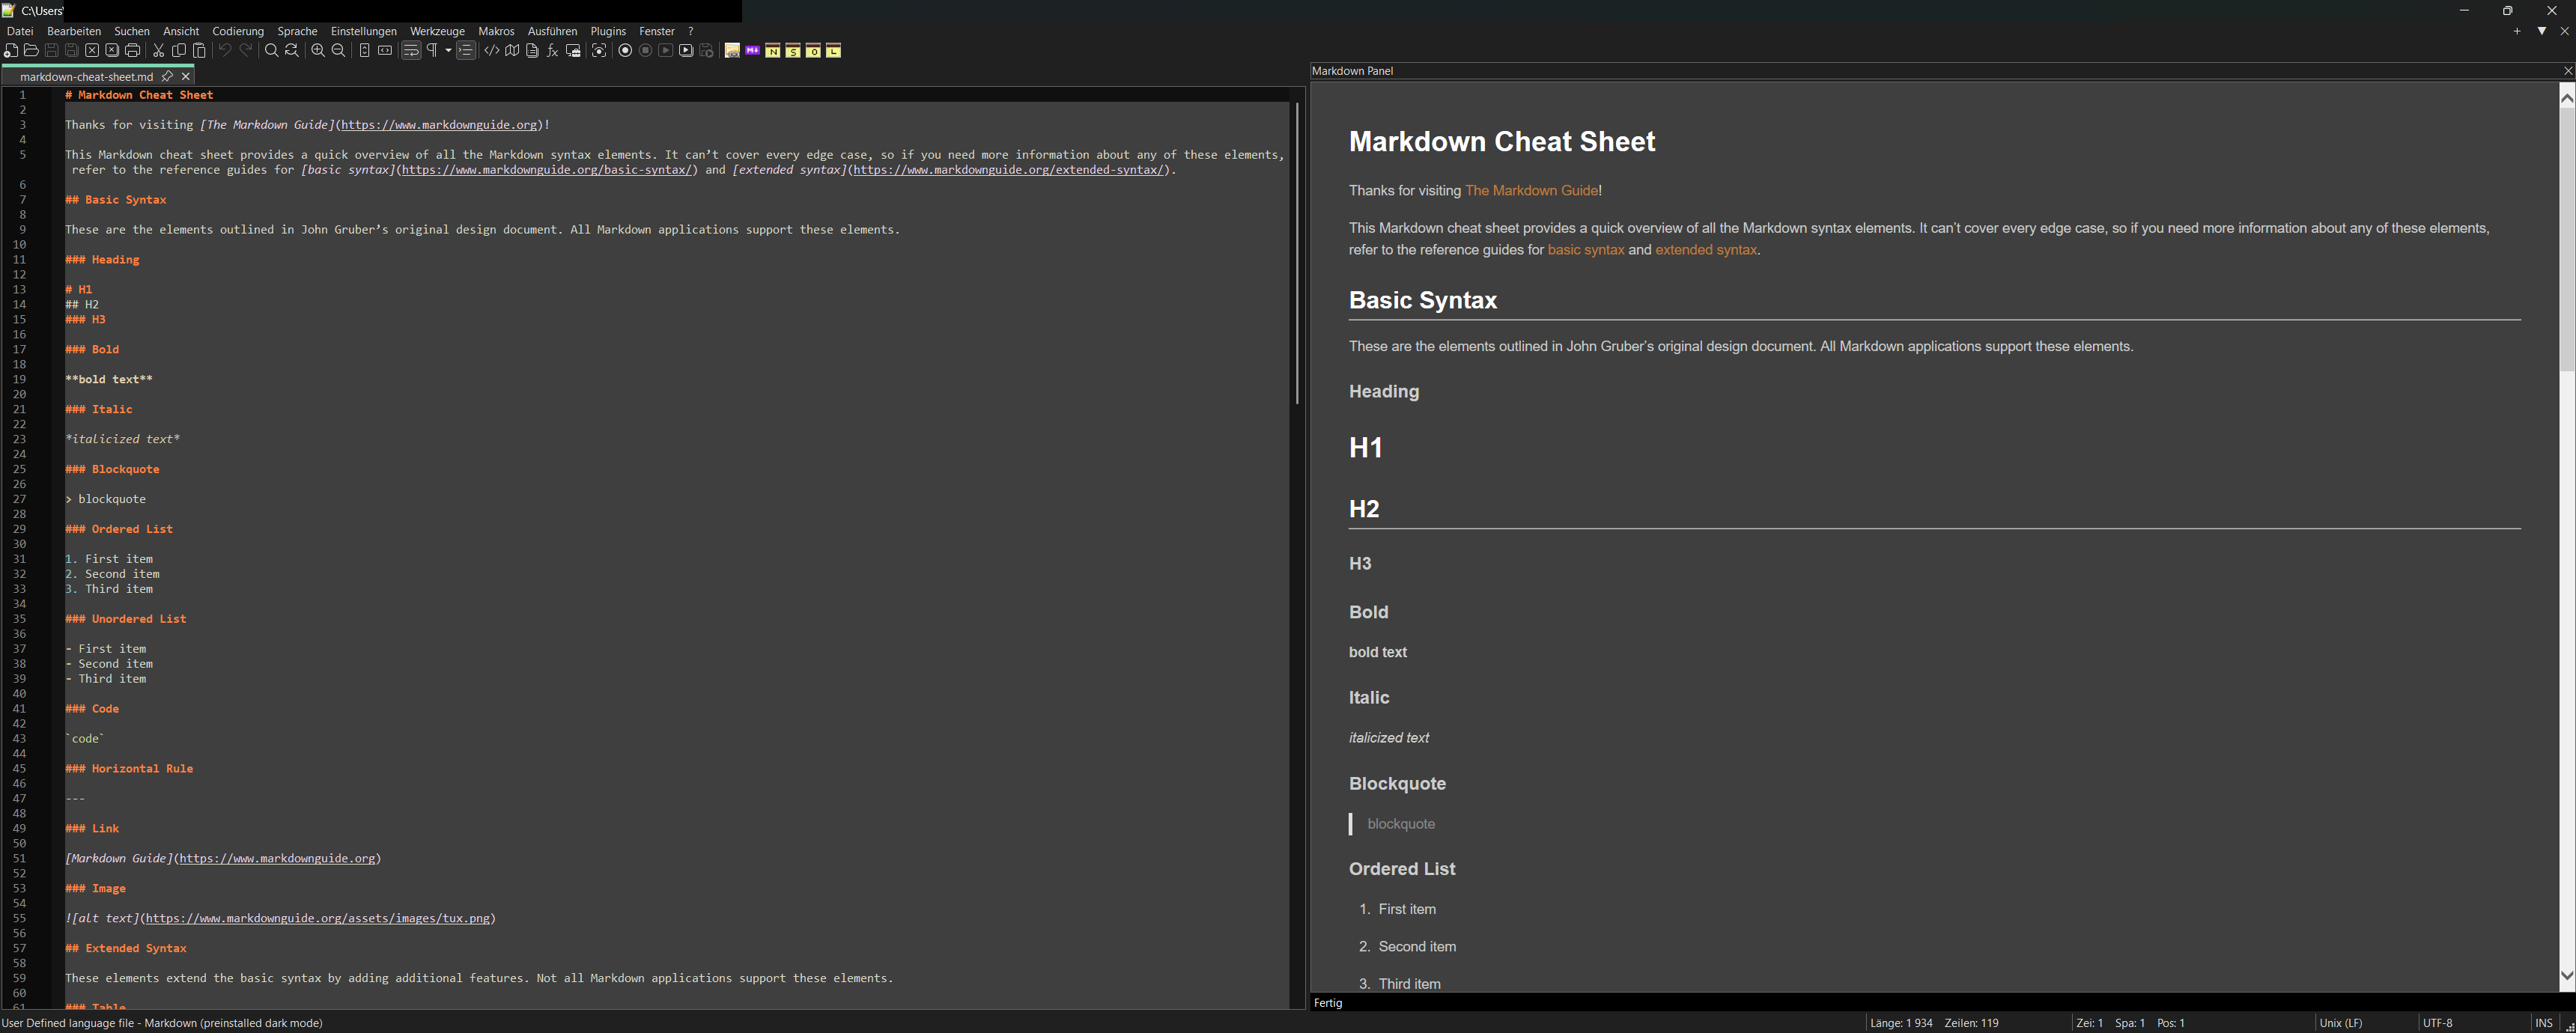Open the Function List via fx icon
The image size is (2576, 1033).
point(551,50)
